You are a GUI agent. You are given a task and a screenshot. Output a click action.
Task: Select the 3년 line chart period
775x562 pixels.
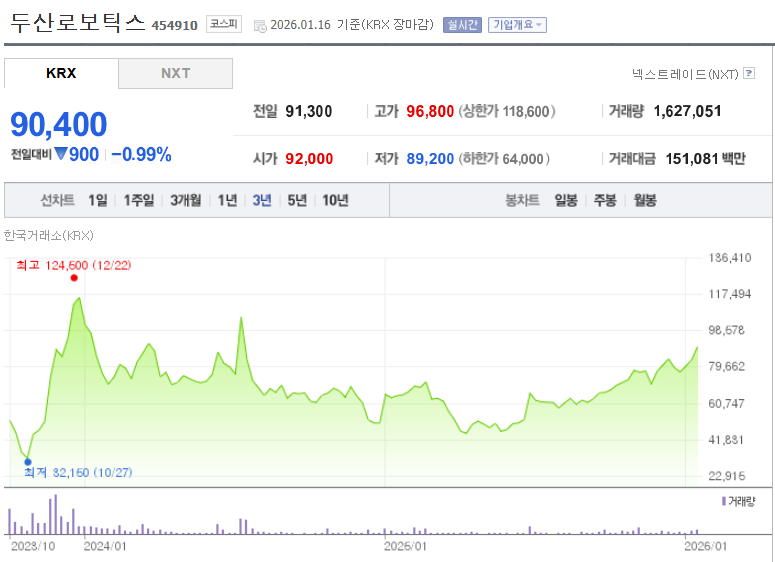coord(262,200)
